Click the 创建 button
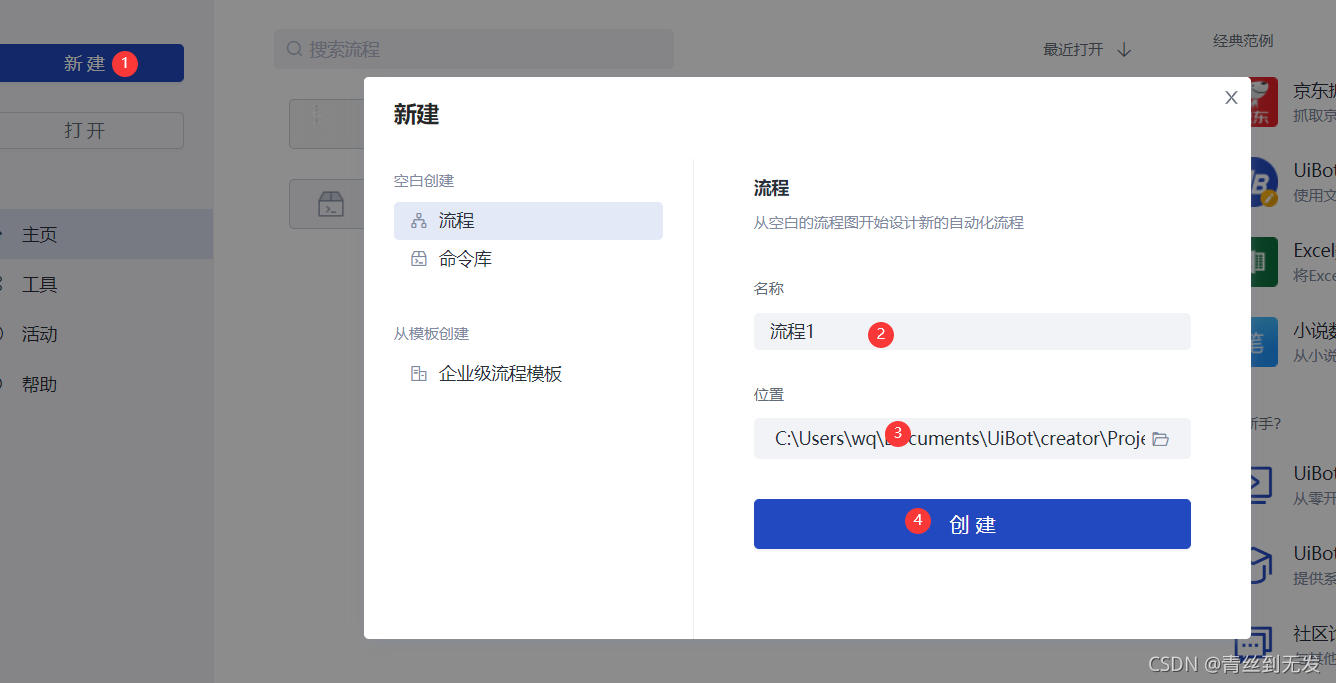The width and height of the screenshot is (1336, 683). 972,524
